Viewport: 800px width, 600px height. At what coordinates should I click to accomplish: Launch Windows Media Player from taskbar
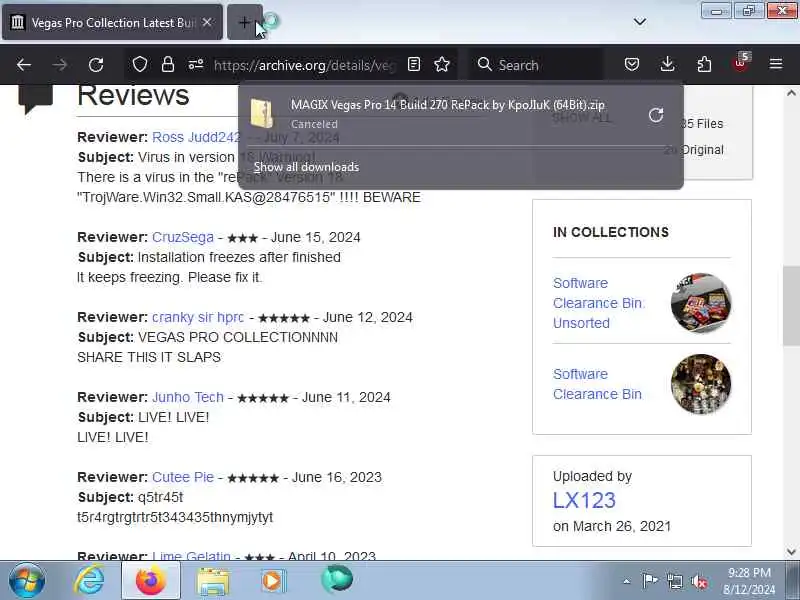[274, 581]
